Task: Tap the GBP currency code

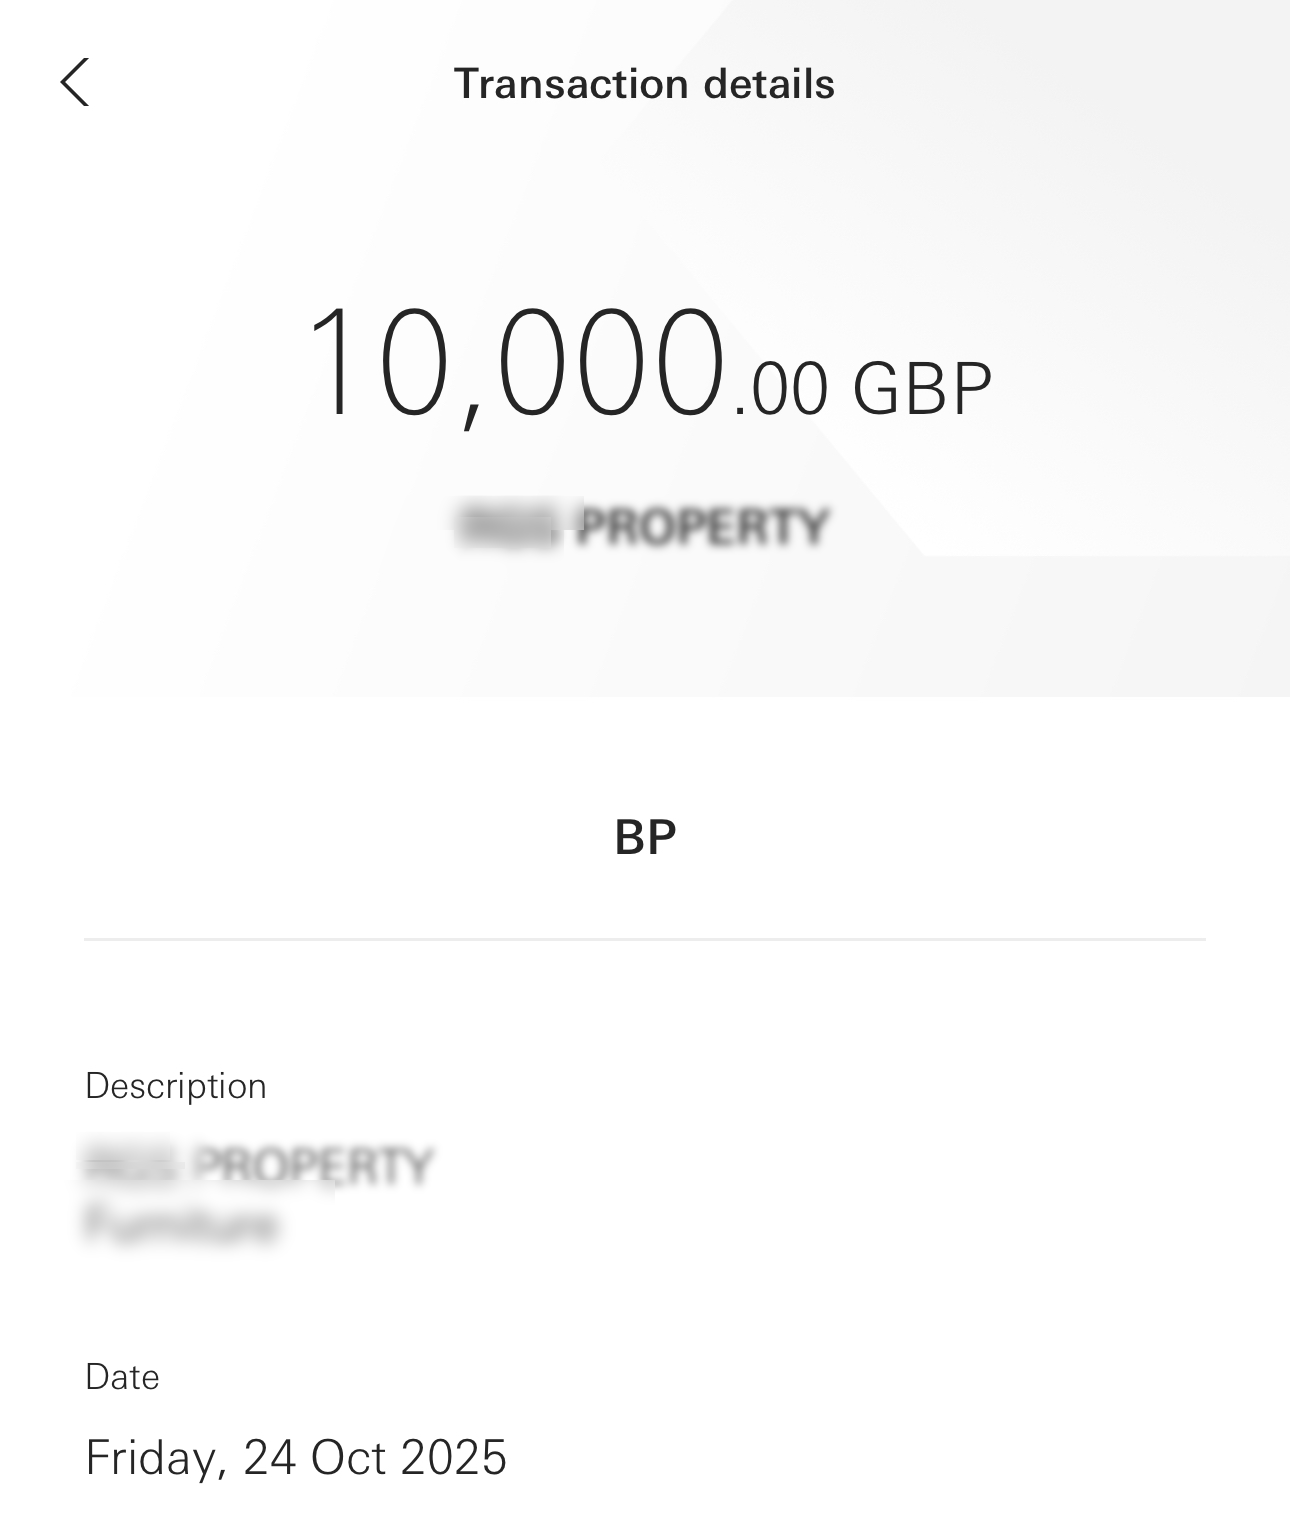Action: (x=921, y=389)
